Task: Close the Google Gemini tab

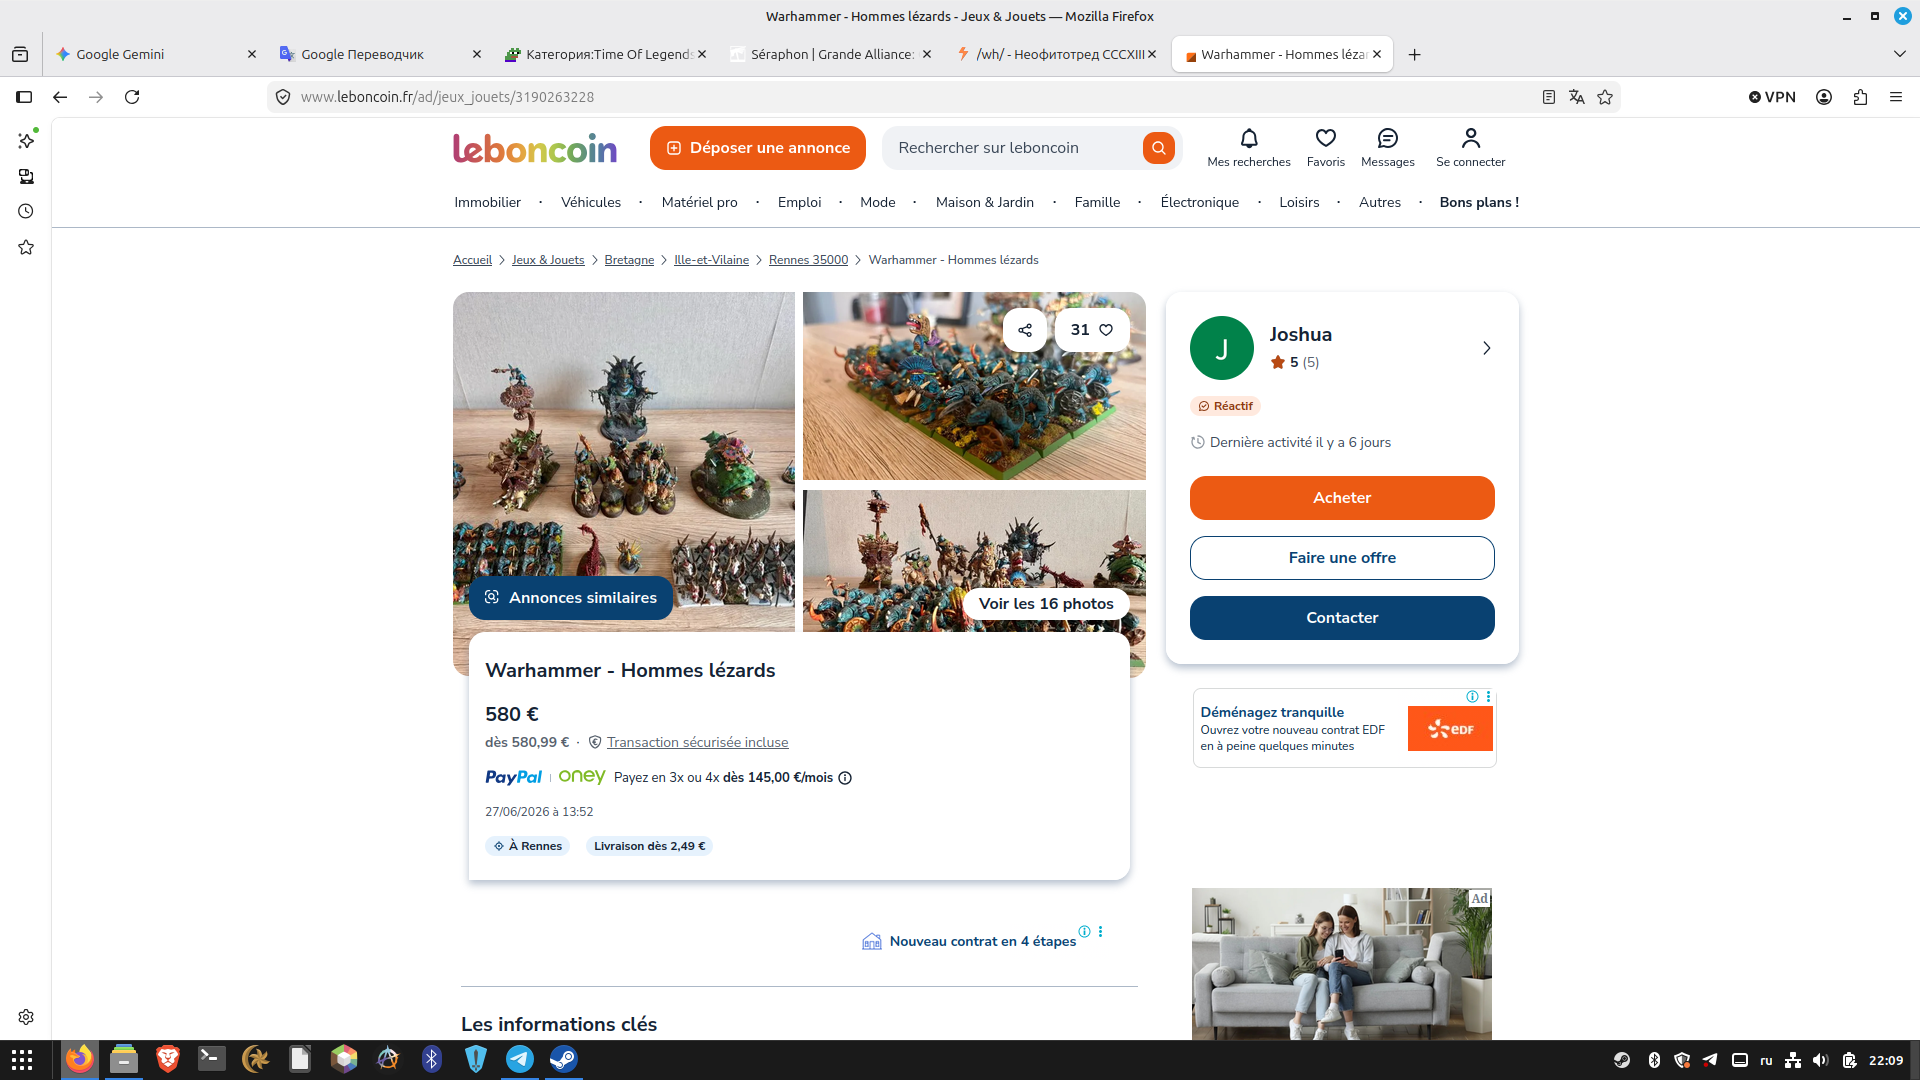Action: click(x=252, y=54)
